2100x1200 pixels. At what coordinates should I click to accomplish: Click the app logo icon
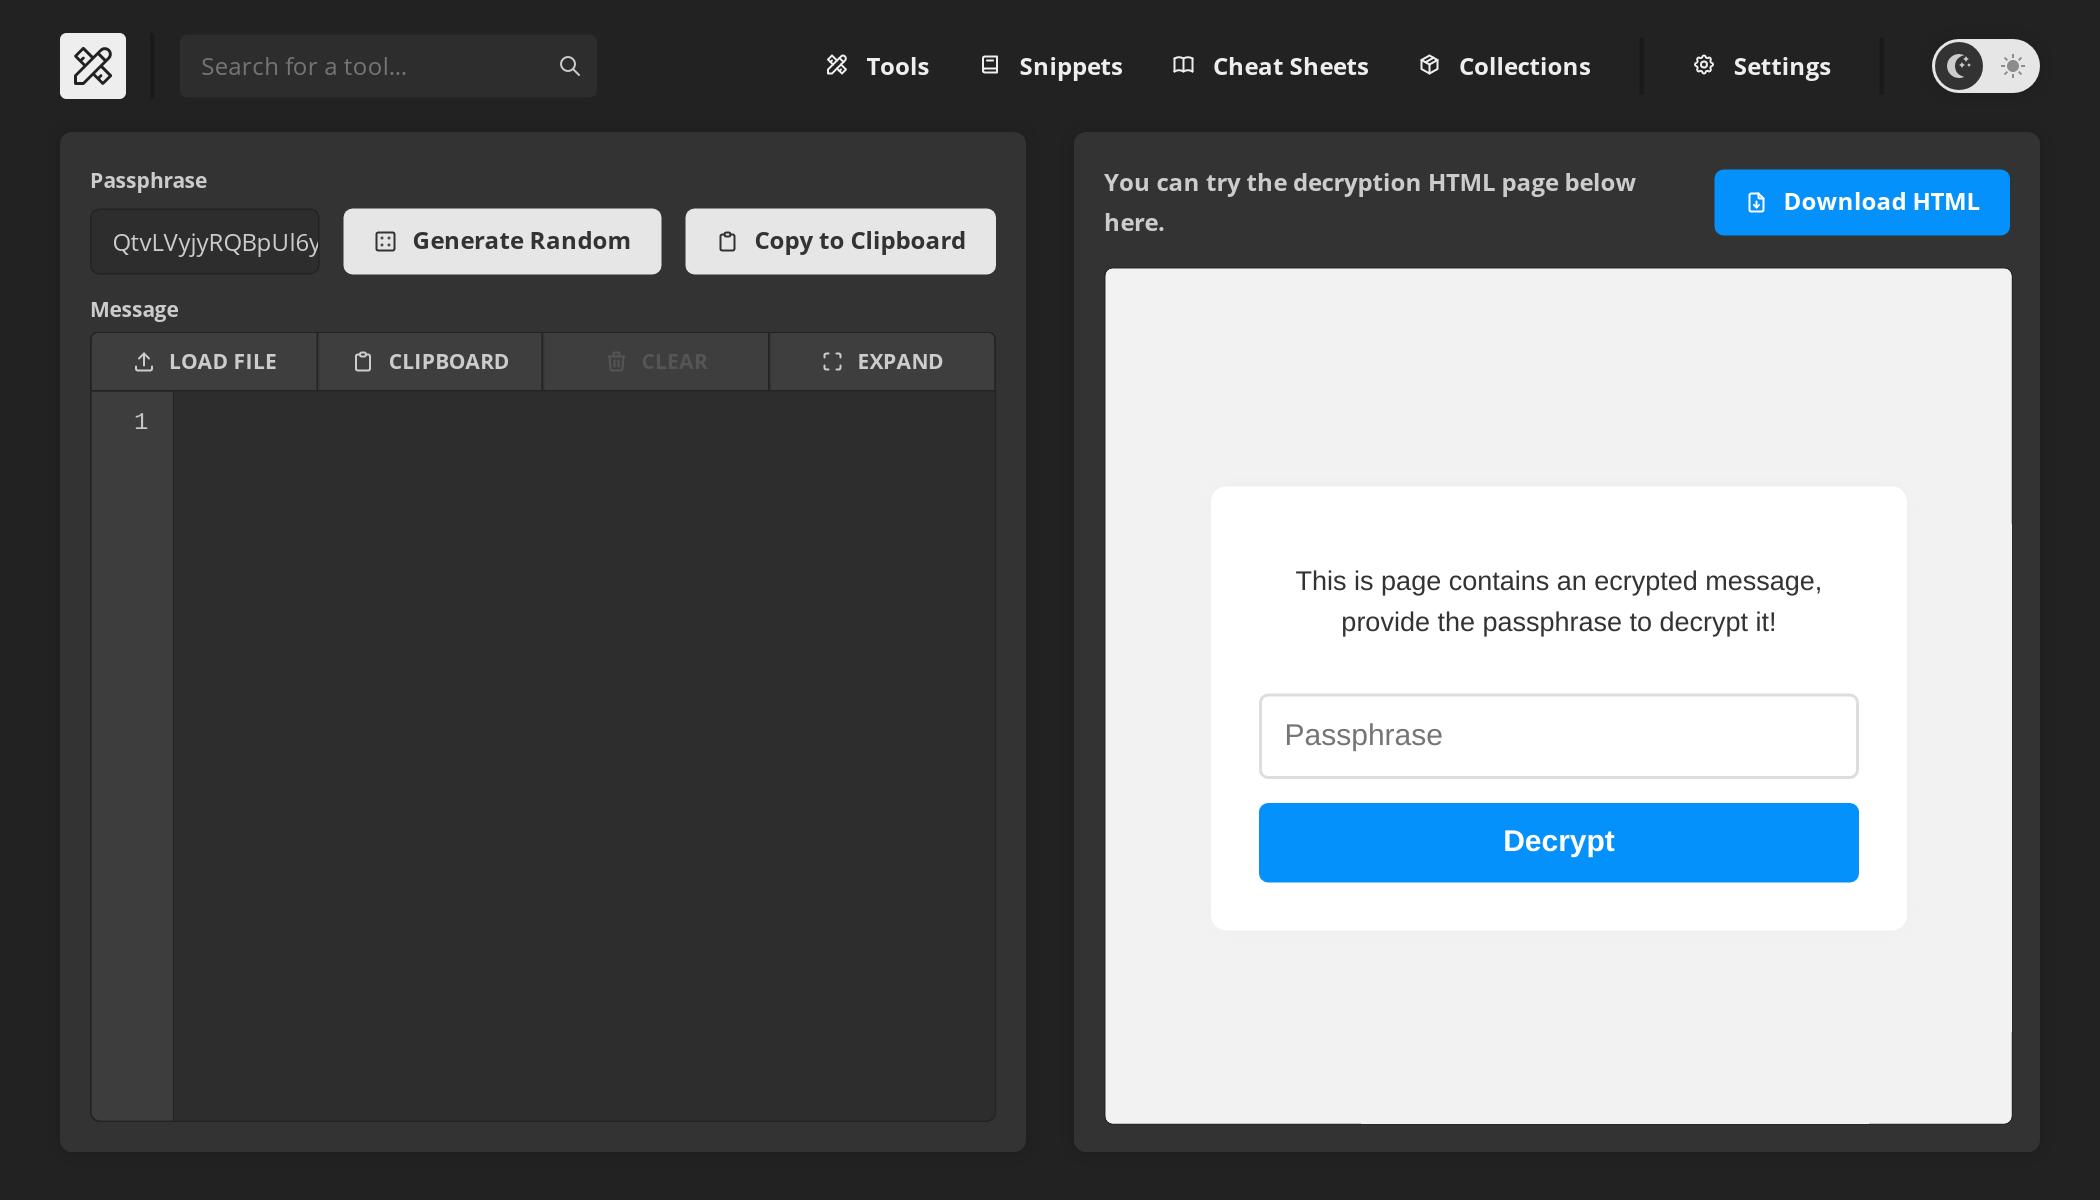point(93,66)
